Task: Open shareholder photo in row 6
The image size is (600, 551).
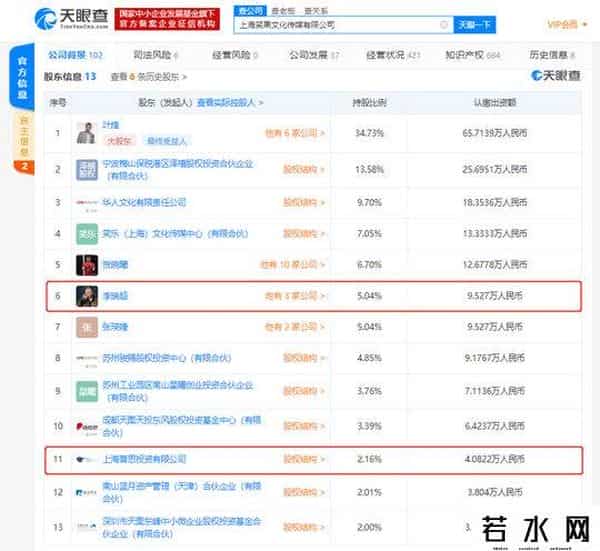Action: tap(87, 296)
